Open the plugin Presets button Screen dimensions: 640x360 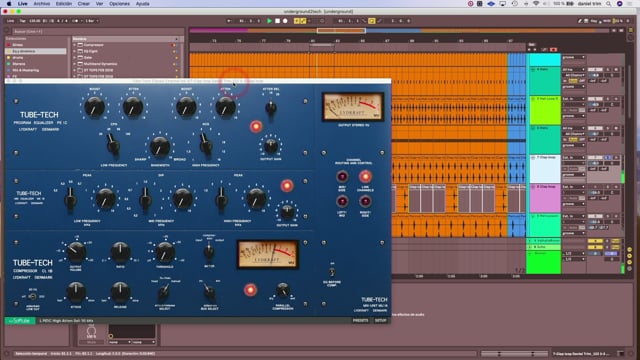[360, 321]
